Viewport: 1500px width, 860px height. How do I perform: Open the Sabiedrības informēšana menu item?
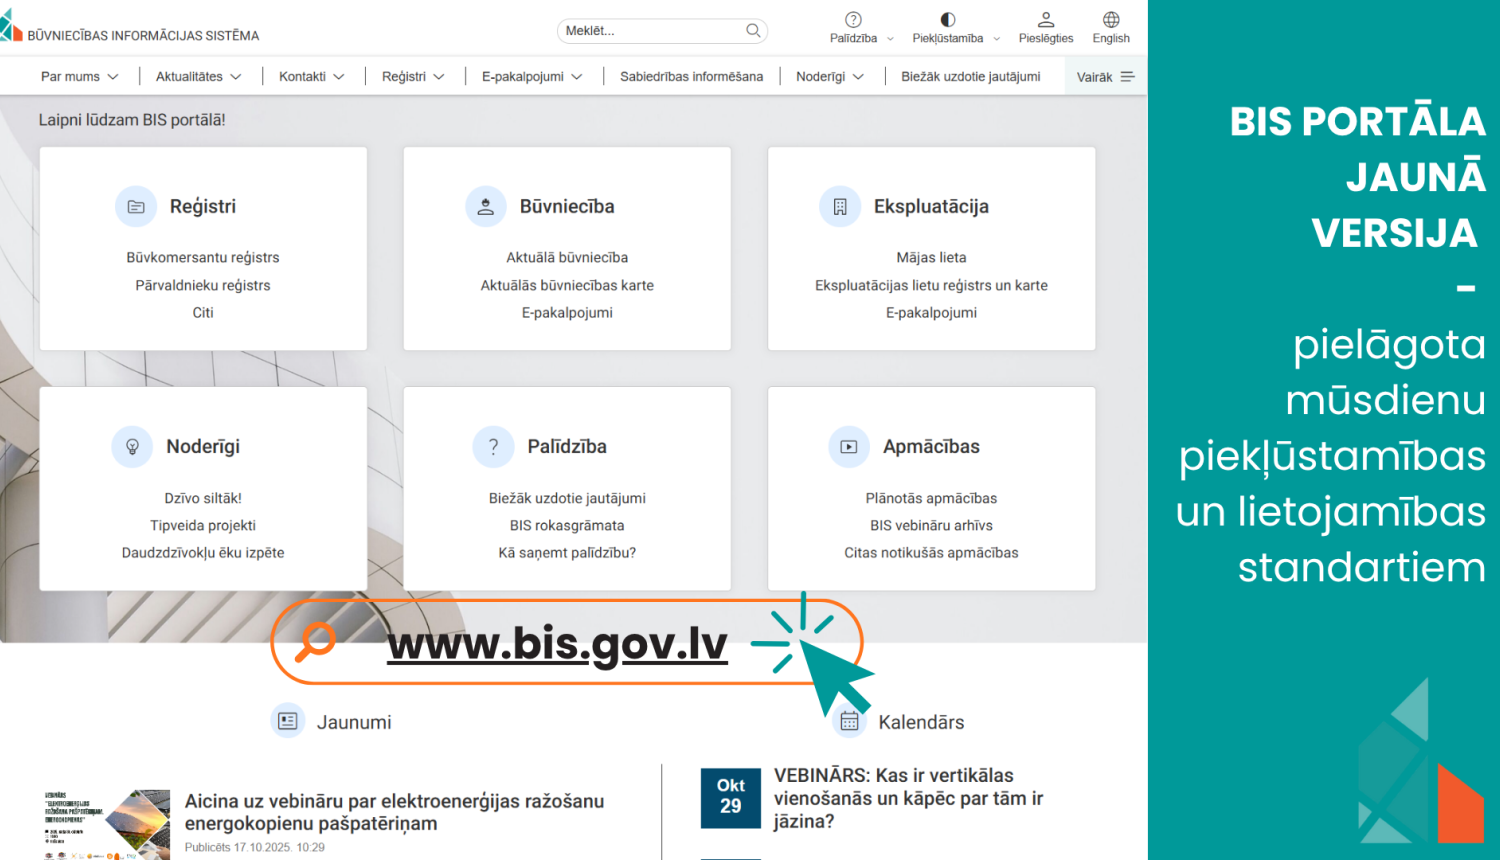click(x=691, y=75)
